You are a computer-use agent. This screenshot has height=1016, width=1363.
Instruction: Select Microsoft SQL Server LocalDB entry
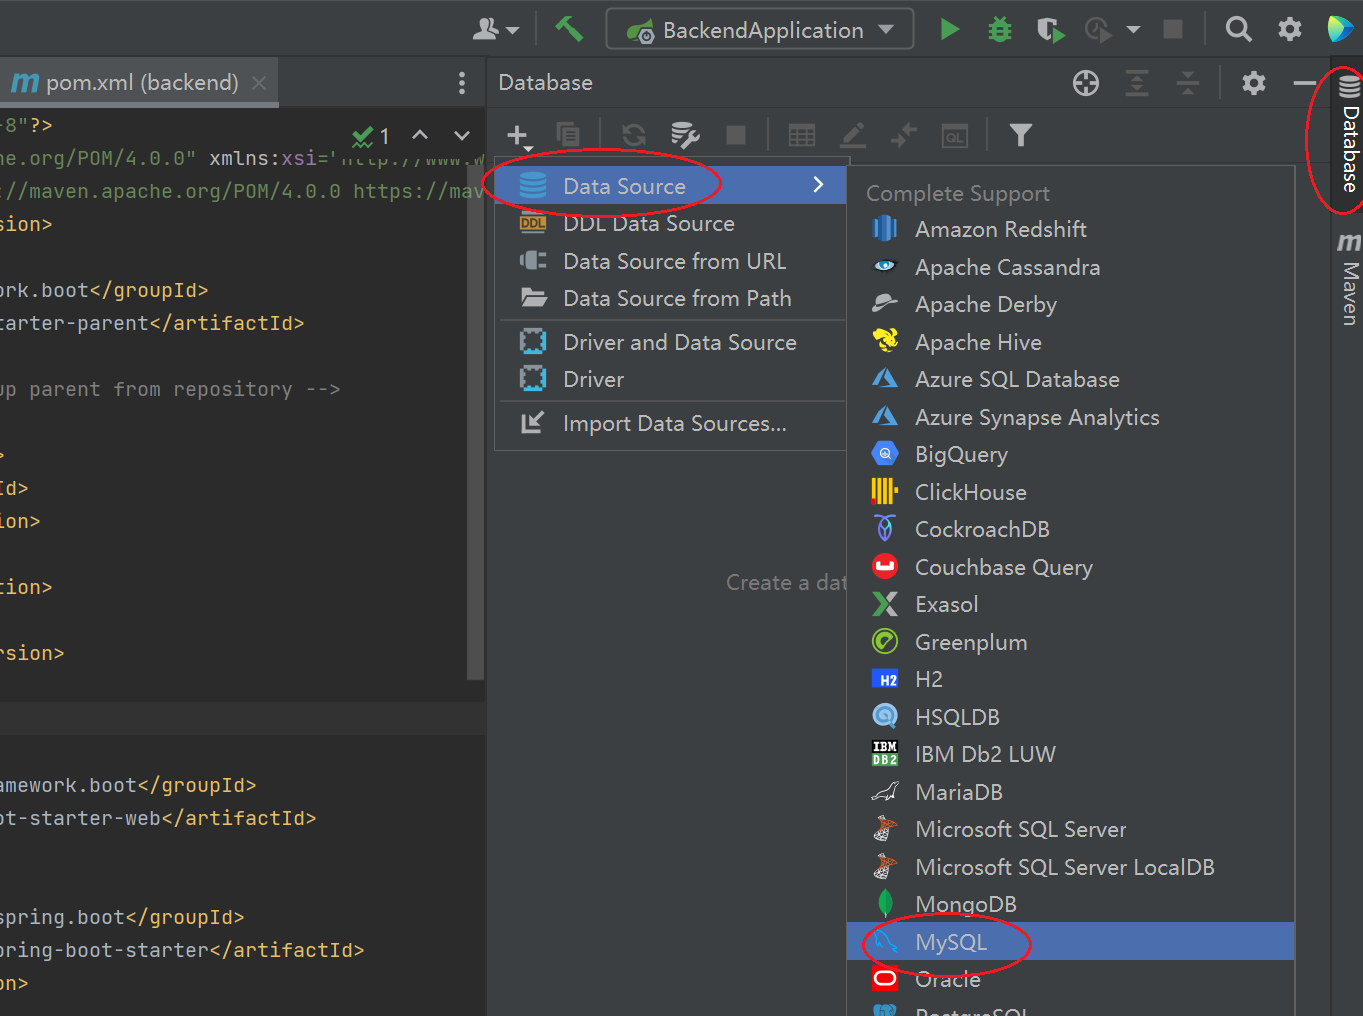coord(1070,867)
